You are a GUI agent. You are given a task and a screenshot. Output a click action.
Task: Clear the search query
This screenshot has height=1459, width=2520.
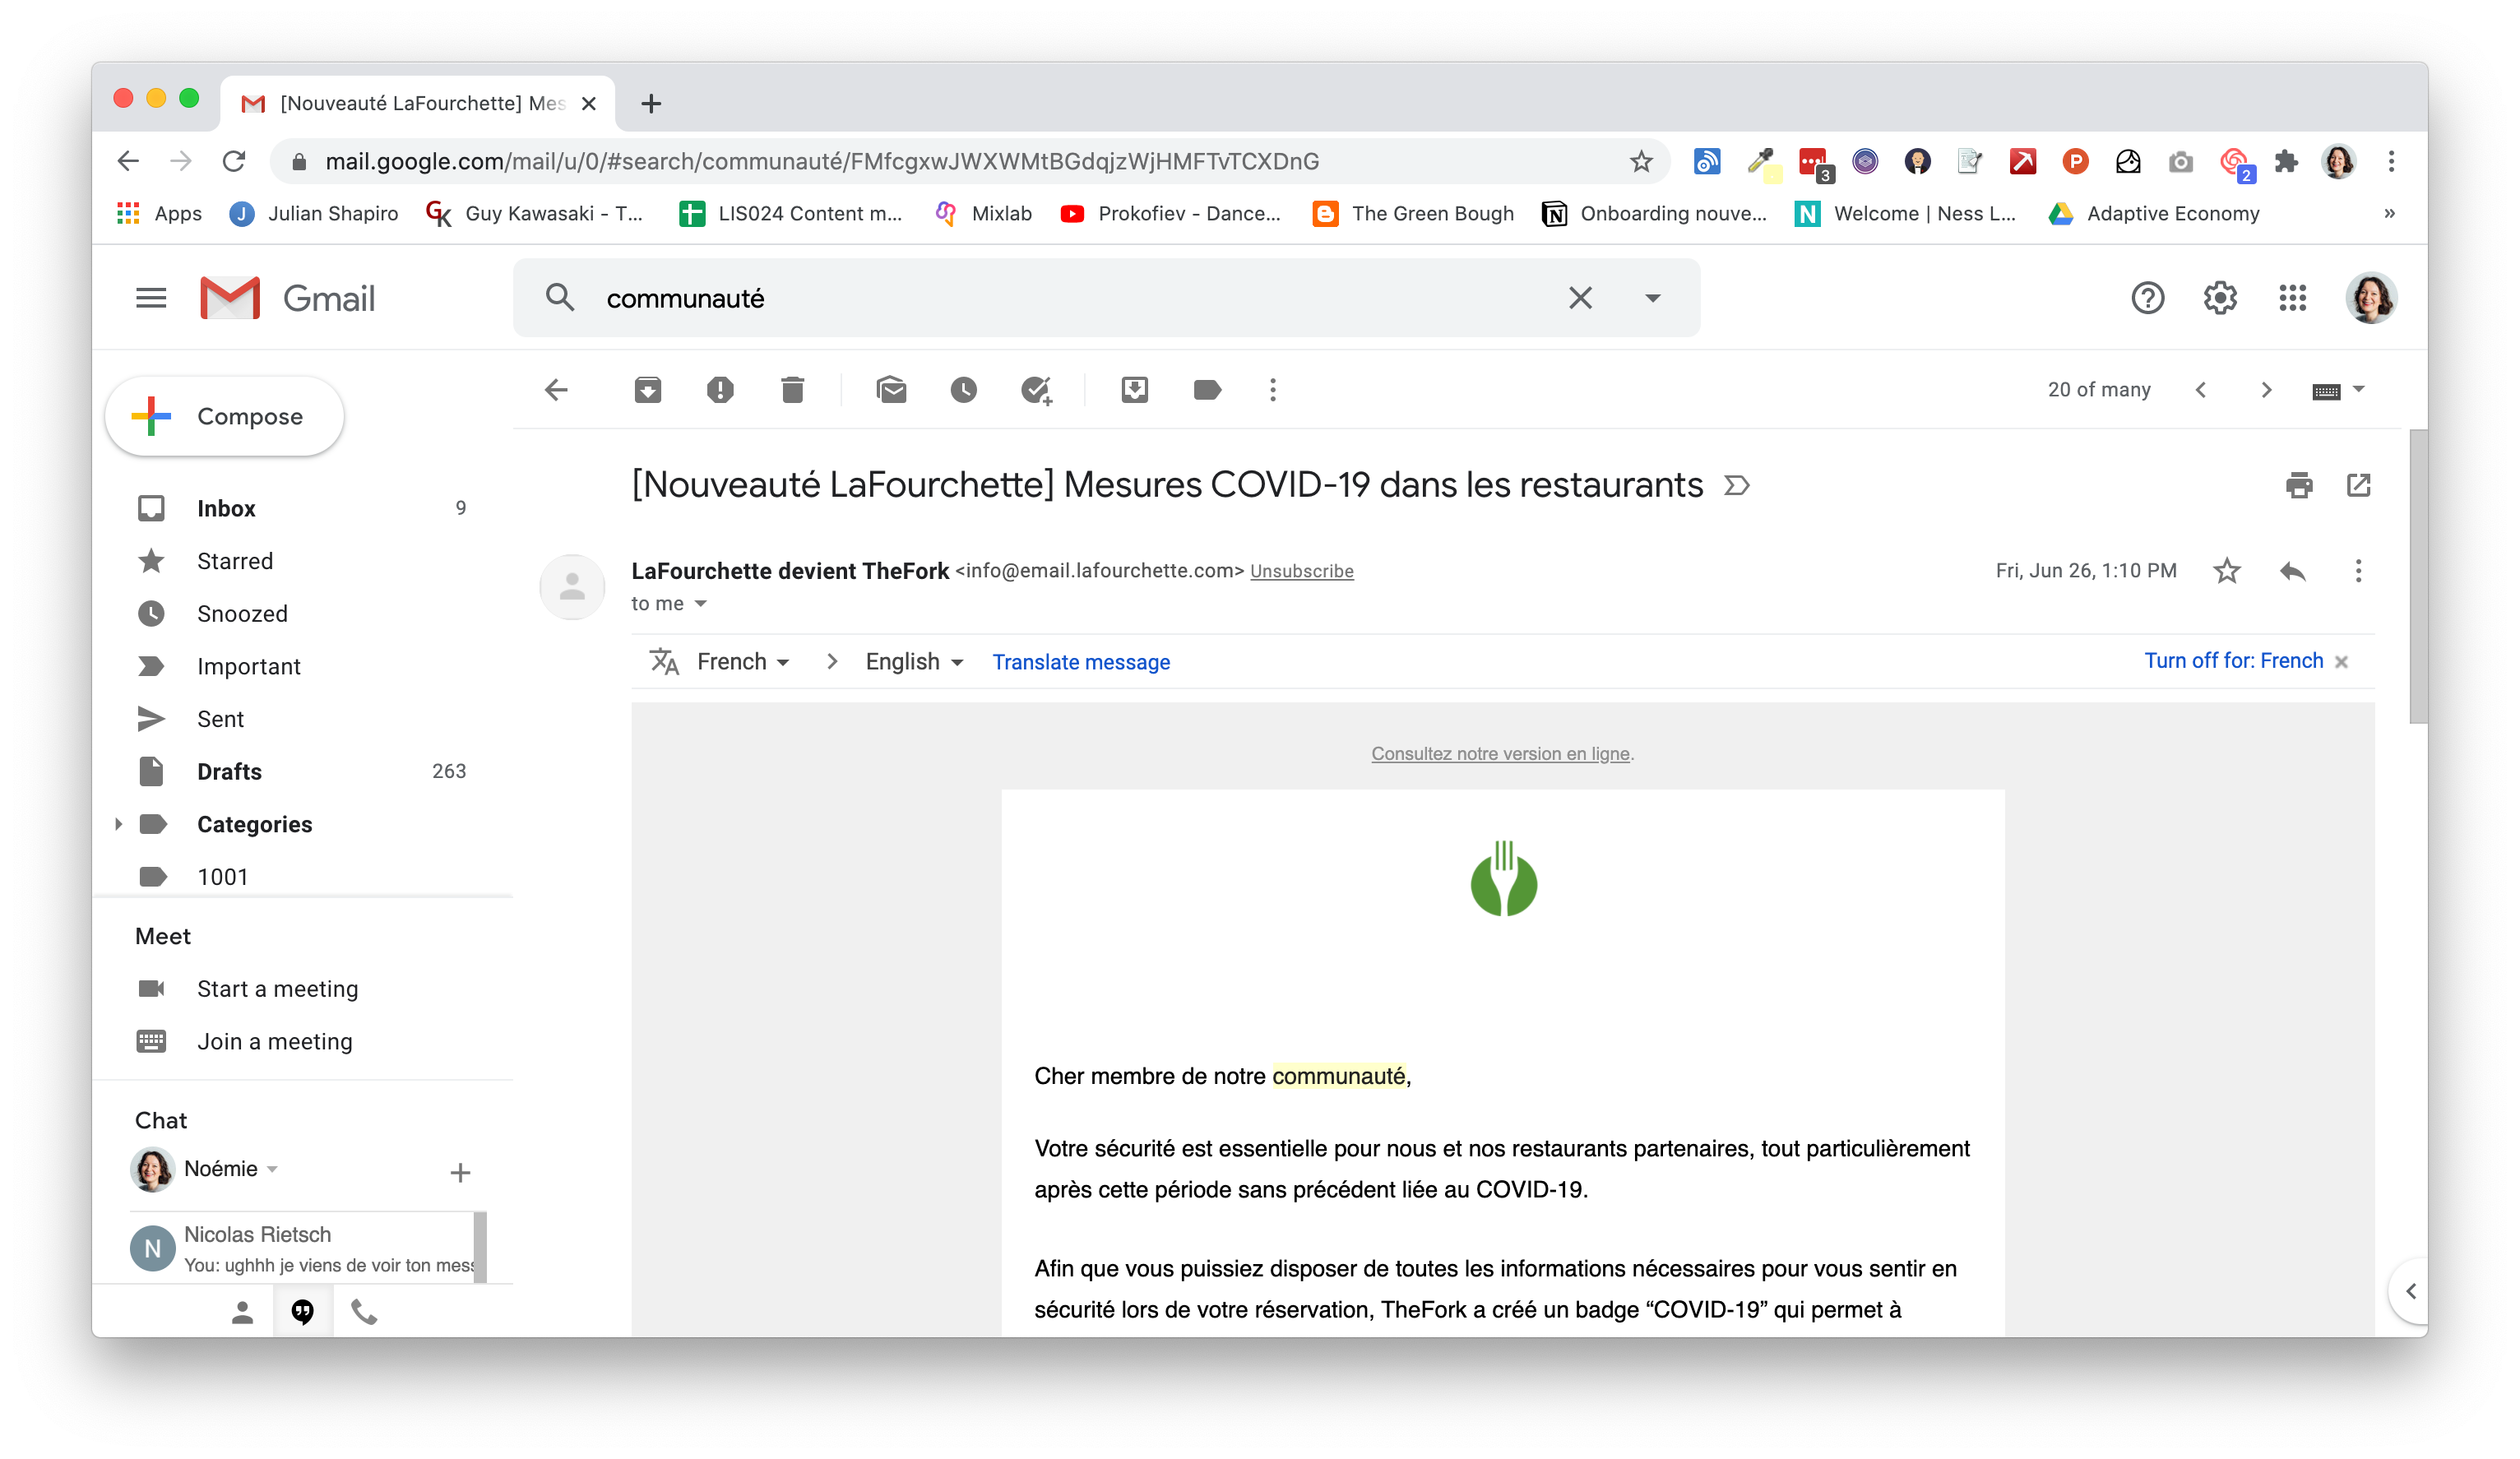(1580, 298)
